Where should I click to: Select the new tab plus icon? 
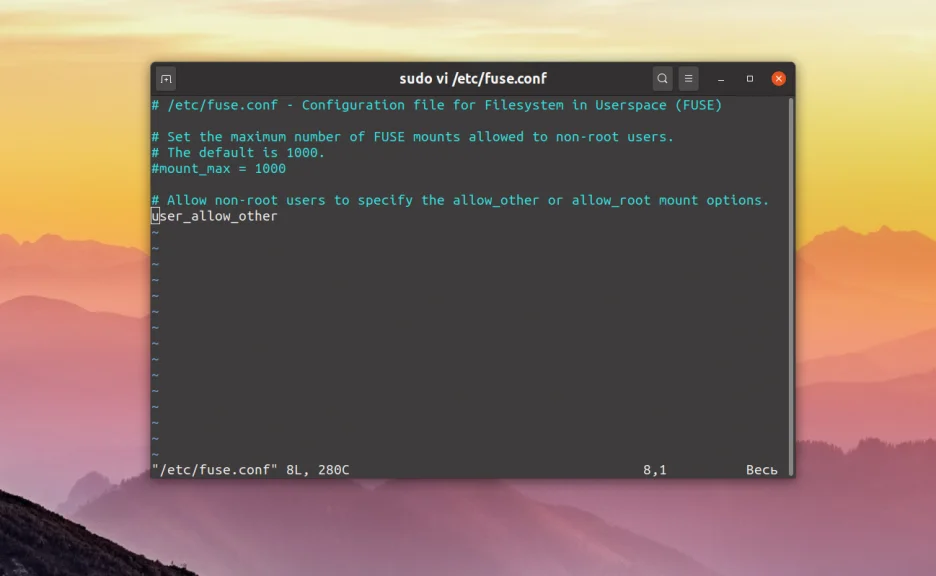(166, 78)
